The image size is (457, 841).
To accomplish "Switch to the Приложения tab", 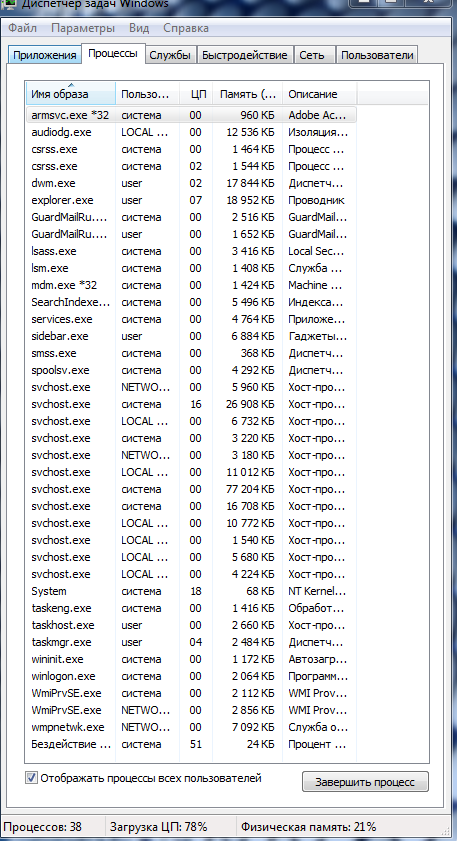I will coord(45,55).
